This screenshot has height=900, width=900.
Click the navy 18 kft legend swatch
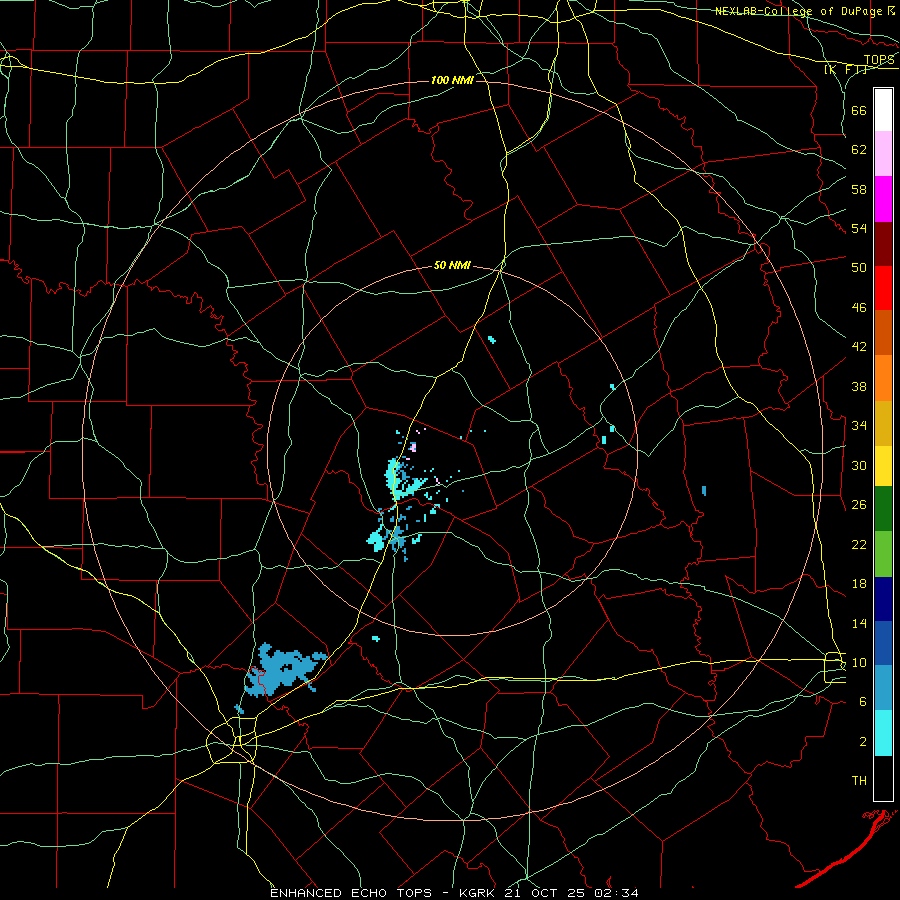[883, 599]
